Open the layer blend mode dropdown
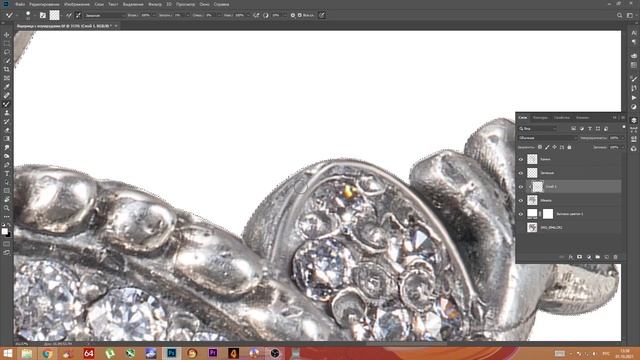The image size is (640, 360). (547, 138)
